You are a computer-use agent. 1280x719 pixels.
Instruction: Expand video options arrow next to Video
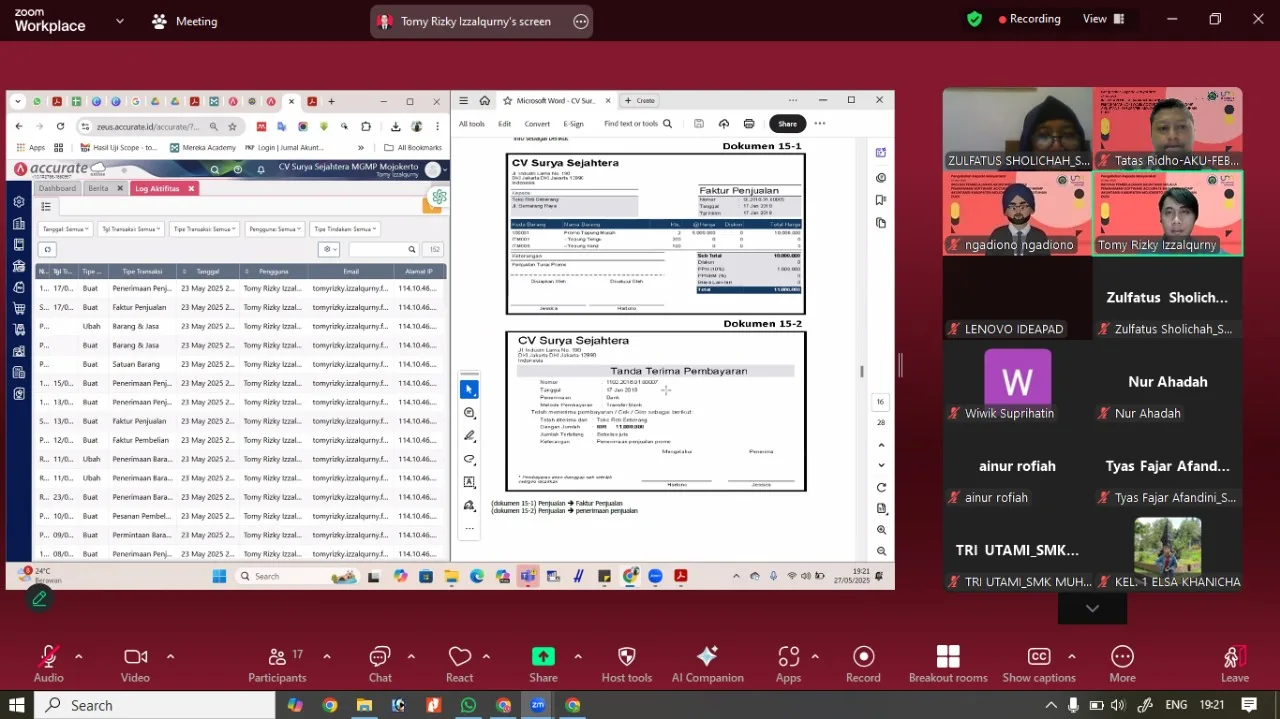point(170,657)
